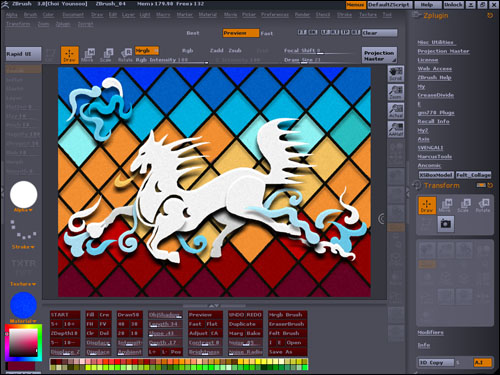500x375 pixels.
Task: Select the Draw tool in the top toolbar
Action: coord(70,55)
